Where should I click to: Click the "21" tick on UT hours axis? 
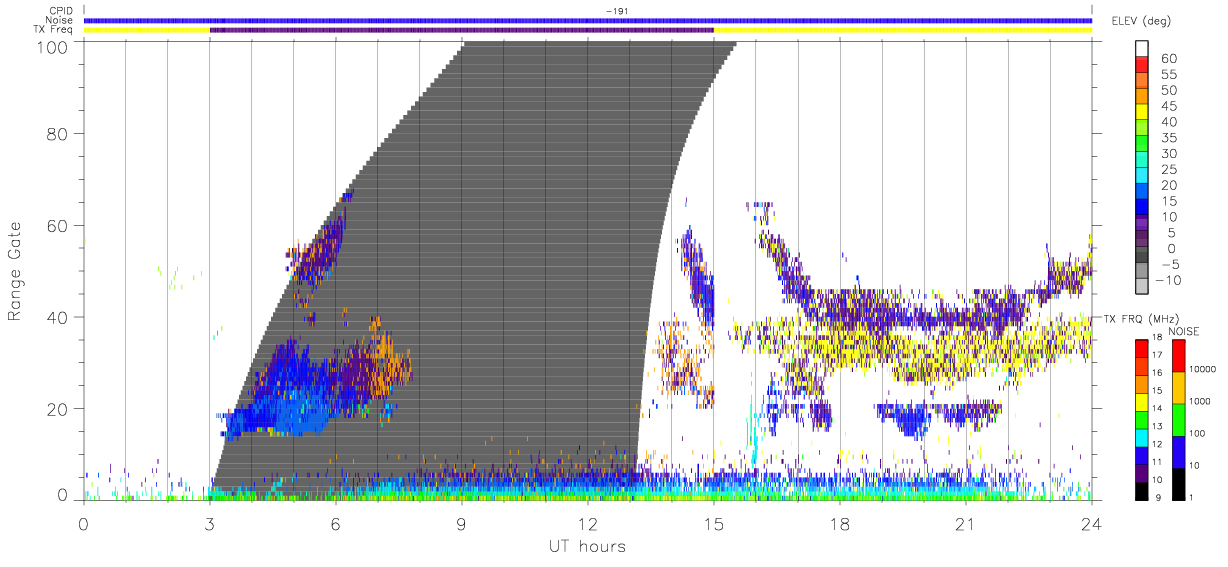966,524
